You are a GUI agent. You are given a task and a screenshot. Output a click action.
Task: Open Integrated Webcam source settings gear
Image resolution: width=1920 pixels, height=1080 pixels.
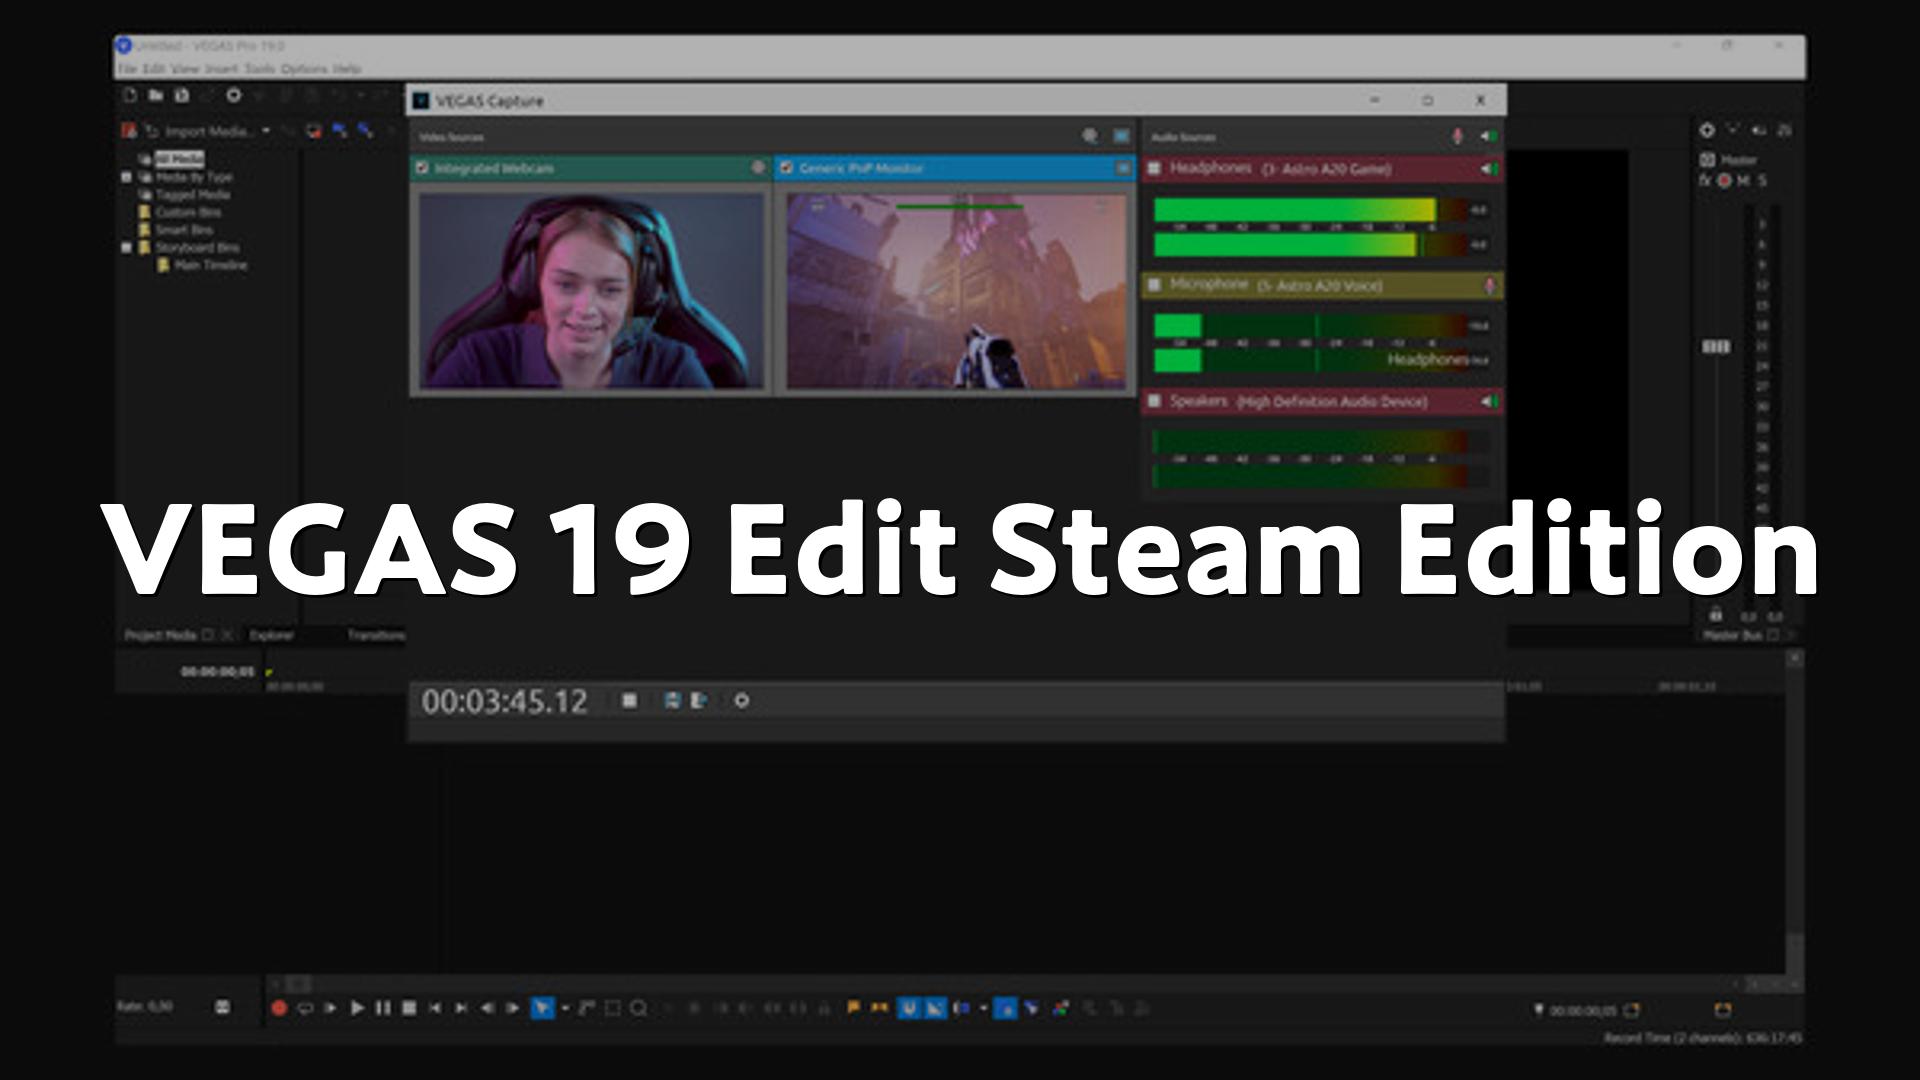[x=758, y=168]
